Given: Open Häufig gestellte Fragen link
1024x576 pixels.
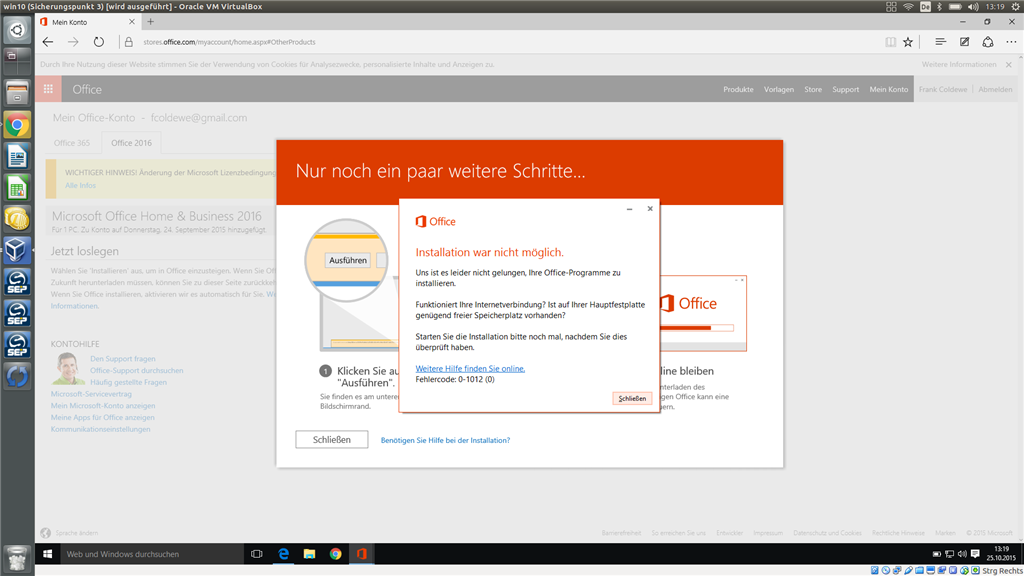Looking at the screenshot, I should click(128, 382).
